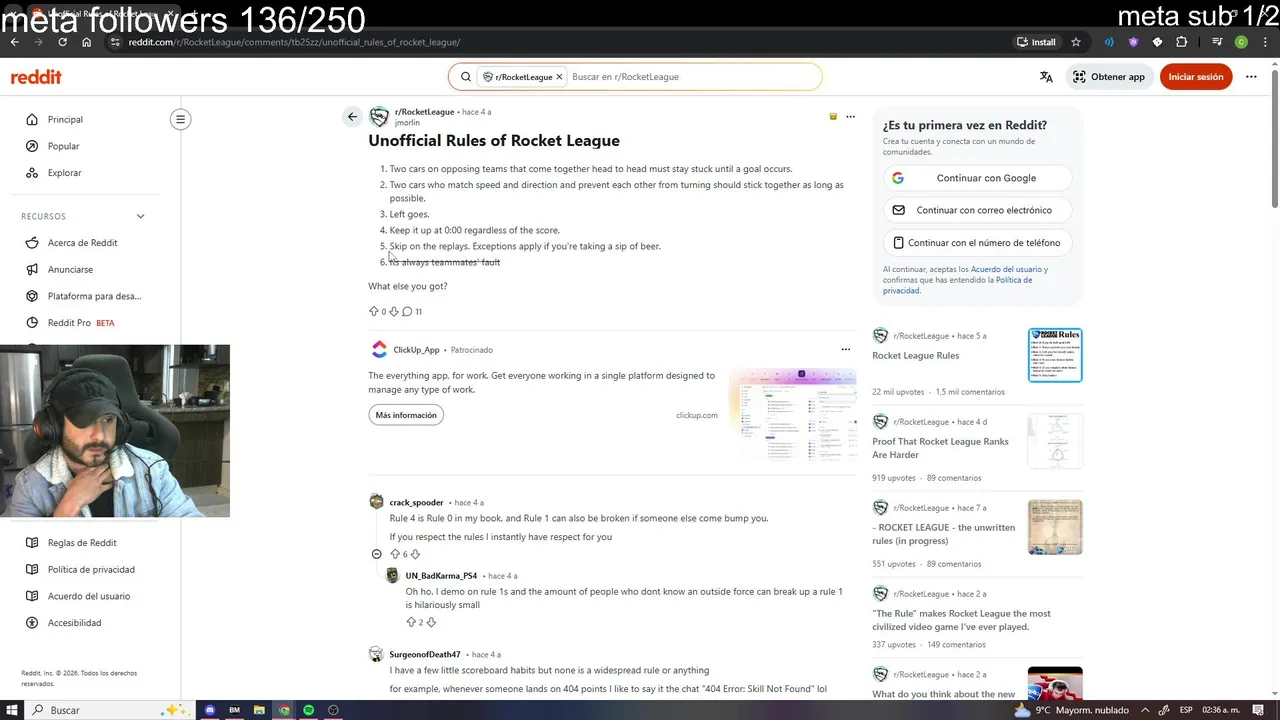1280x720 pixels.
Task: Open the Windows Start menu
Action: point(11,710)
